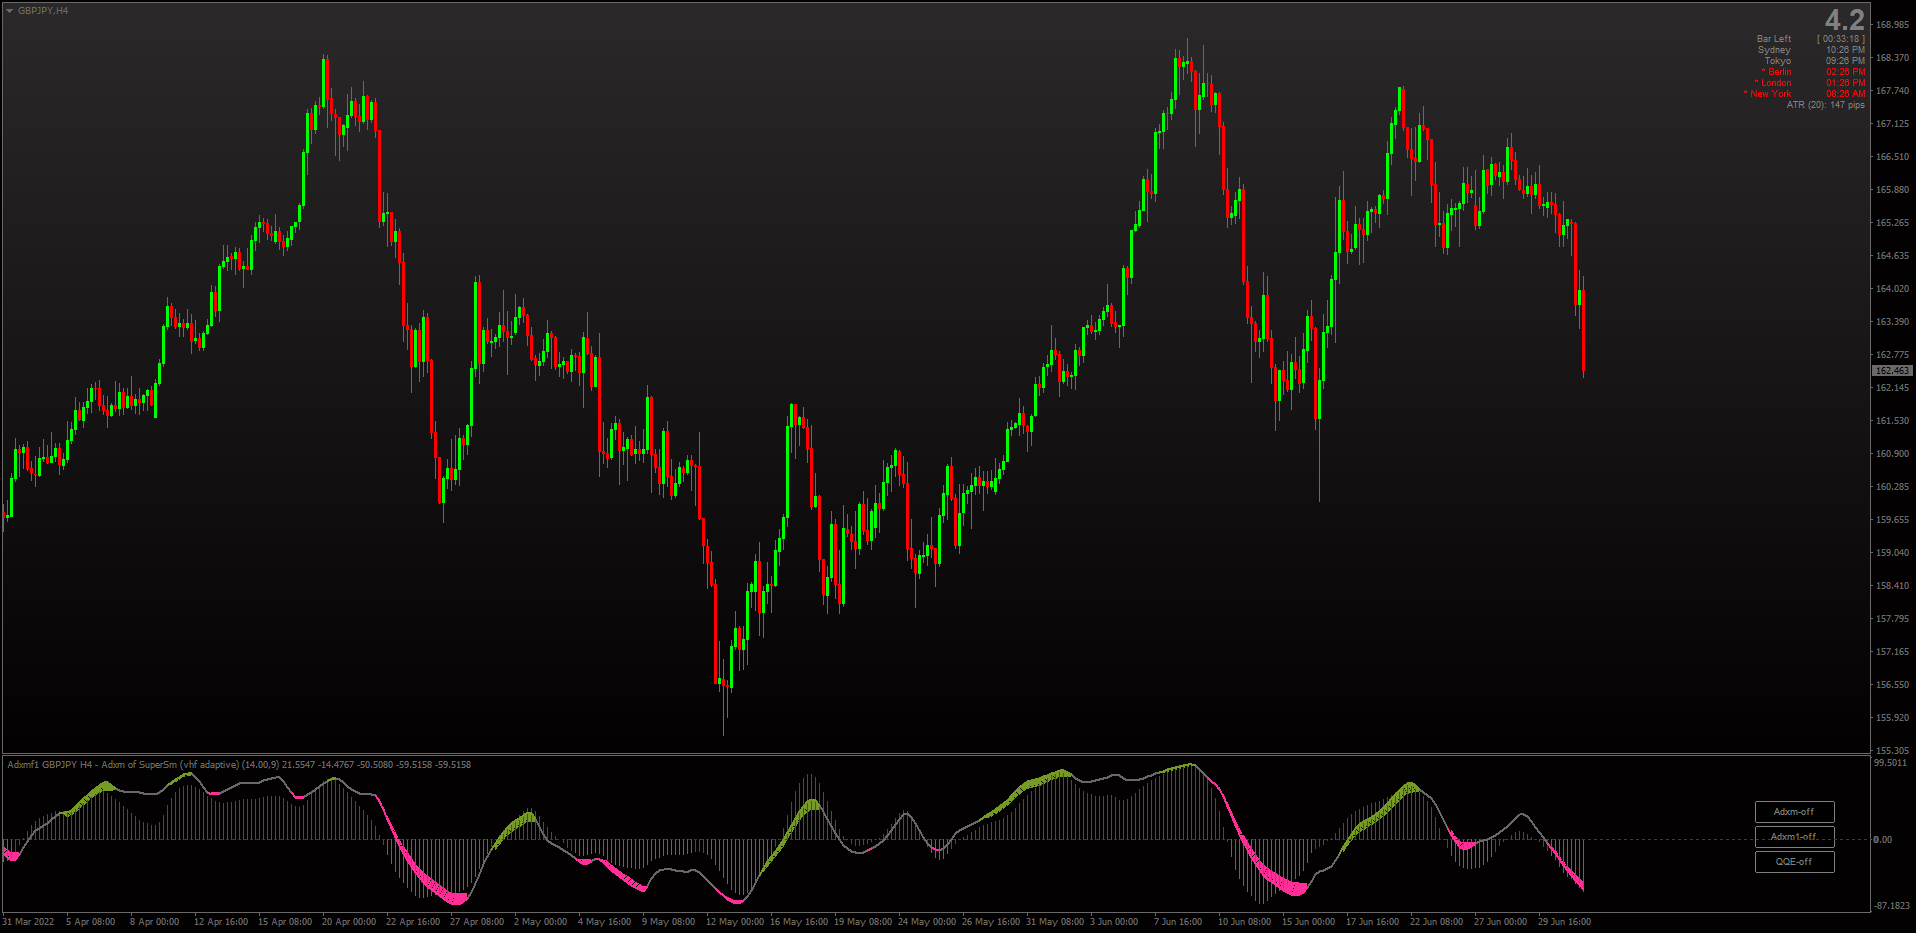Click the Berlin time 02:26 PM

pos(1845,72)
